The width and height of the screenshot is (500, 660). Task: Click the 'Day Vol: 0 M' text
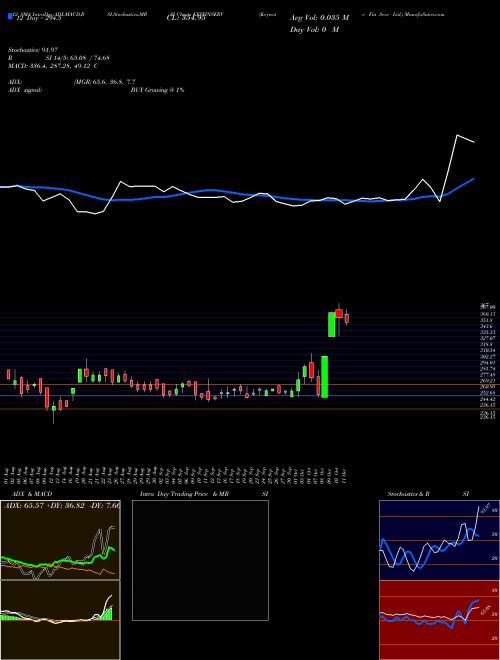[314, 30]
